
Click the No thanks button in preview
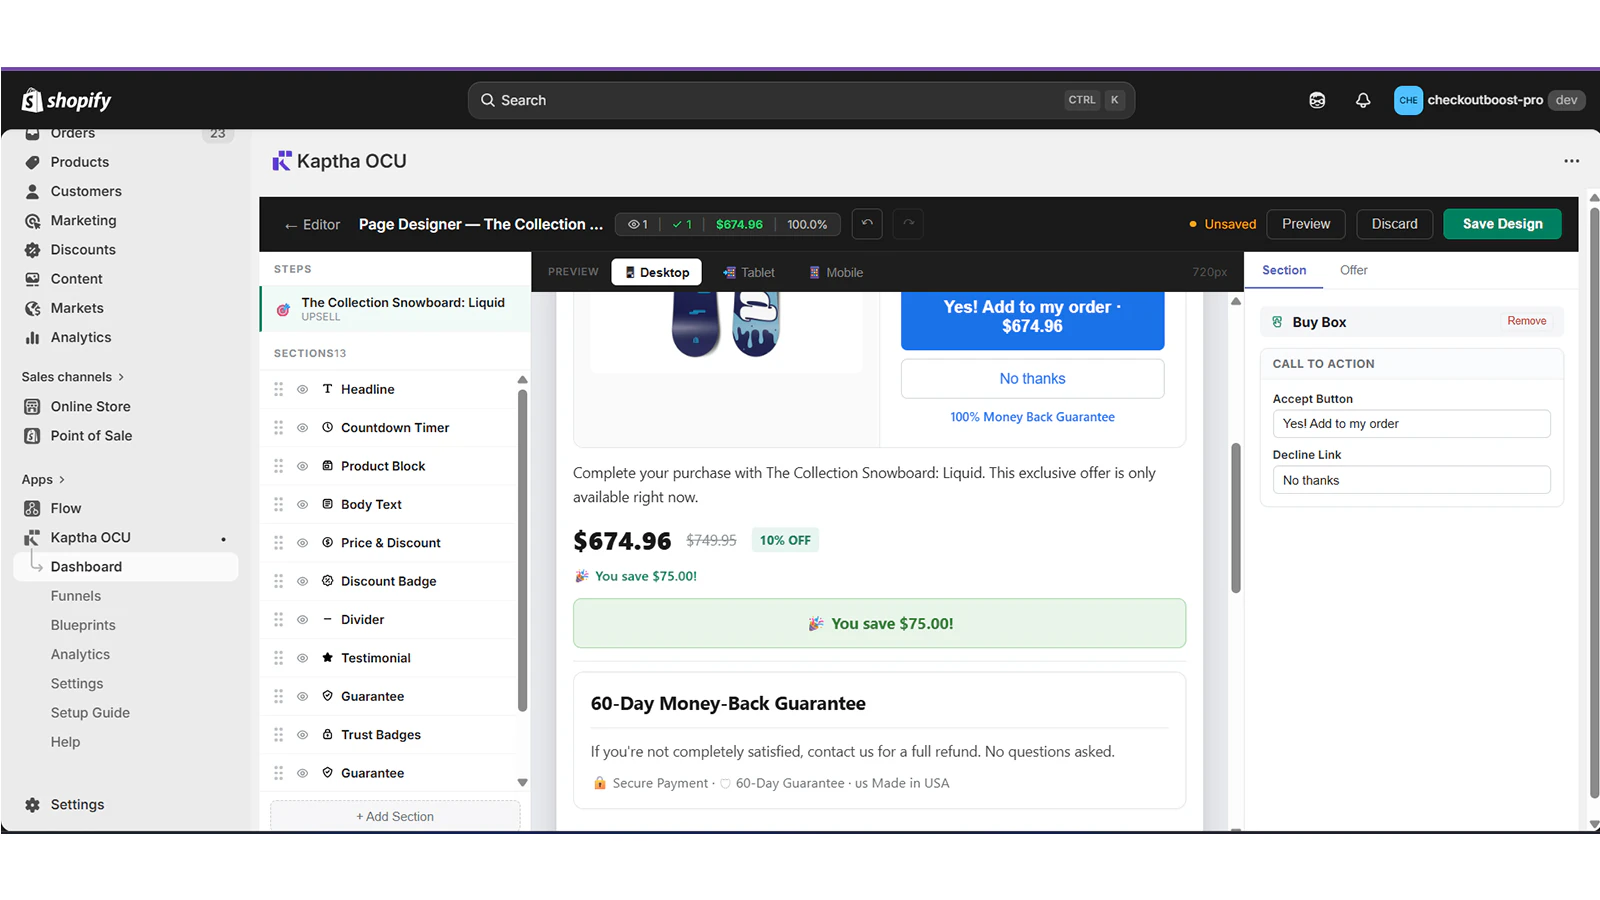1032,379
